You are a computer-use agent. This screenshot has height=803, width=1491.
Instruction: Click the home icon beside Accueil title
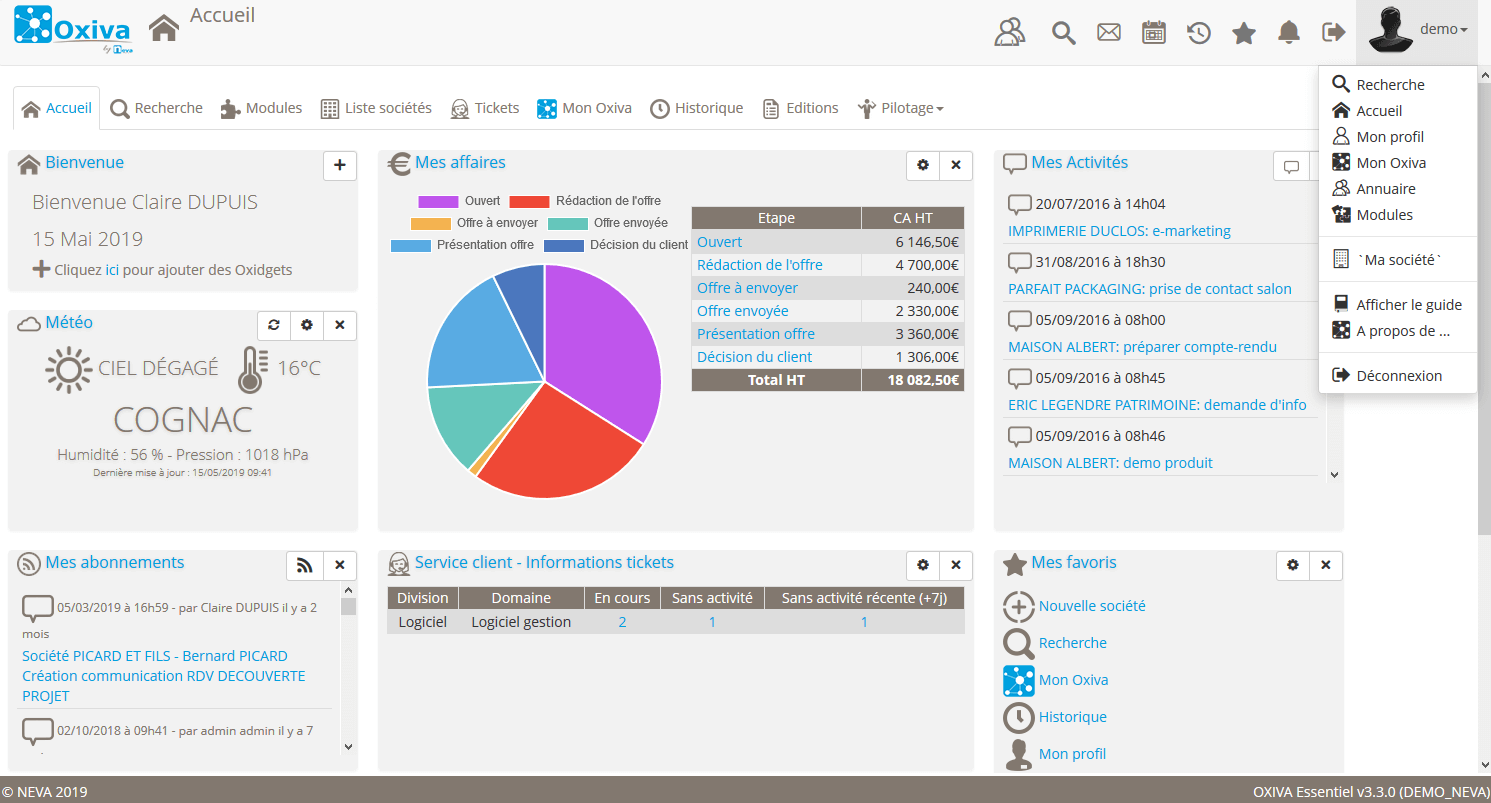tap(164, 28)
